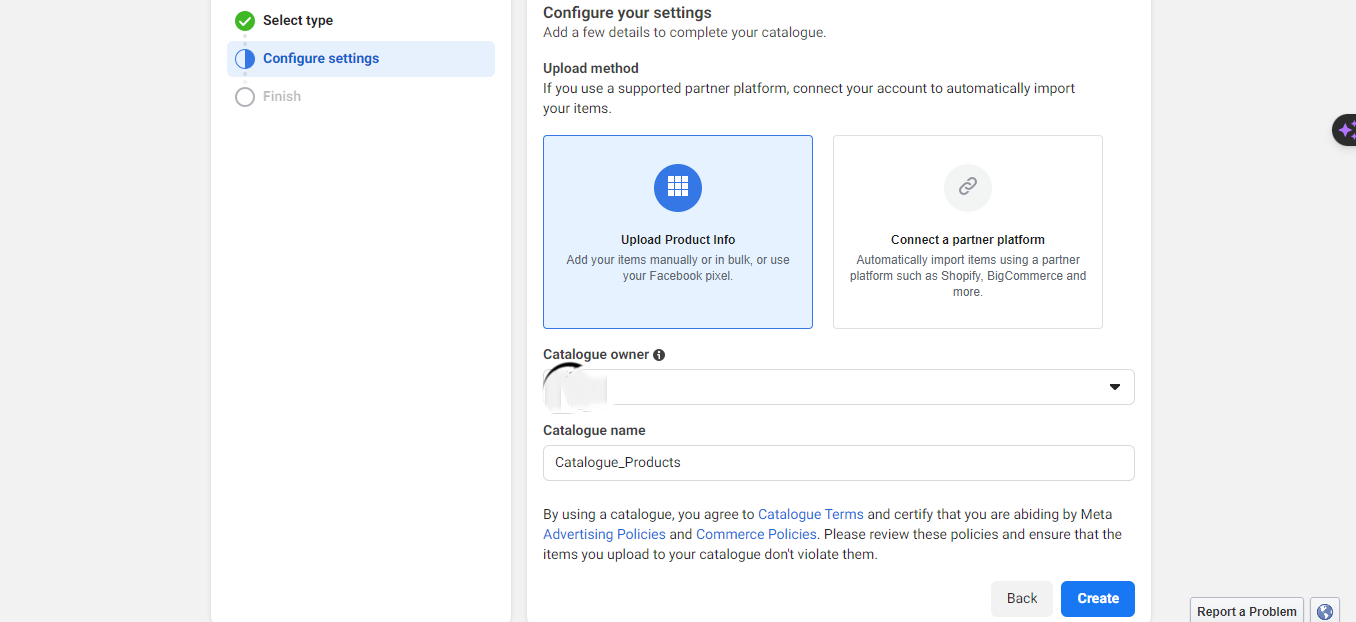Open the Catalogue Terms link
Screen dimensions: 1356x622
click(x=810, y=515)
